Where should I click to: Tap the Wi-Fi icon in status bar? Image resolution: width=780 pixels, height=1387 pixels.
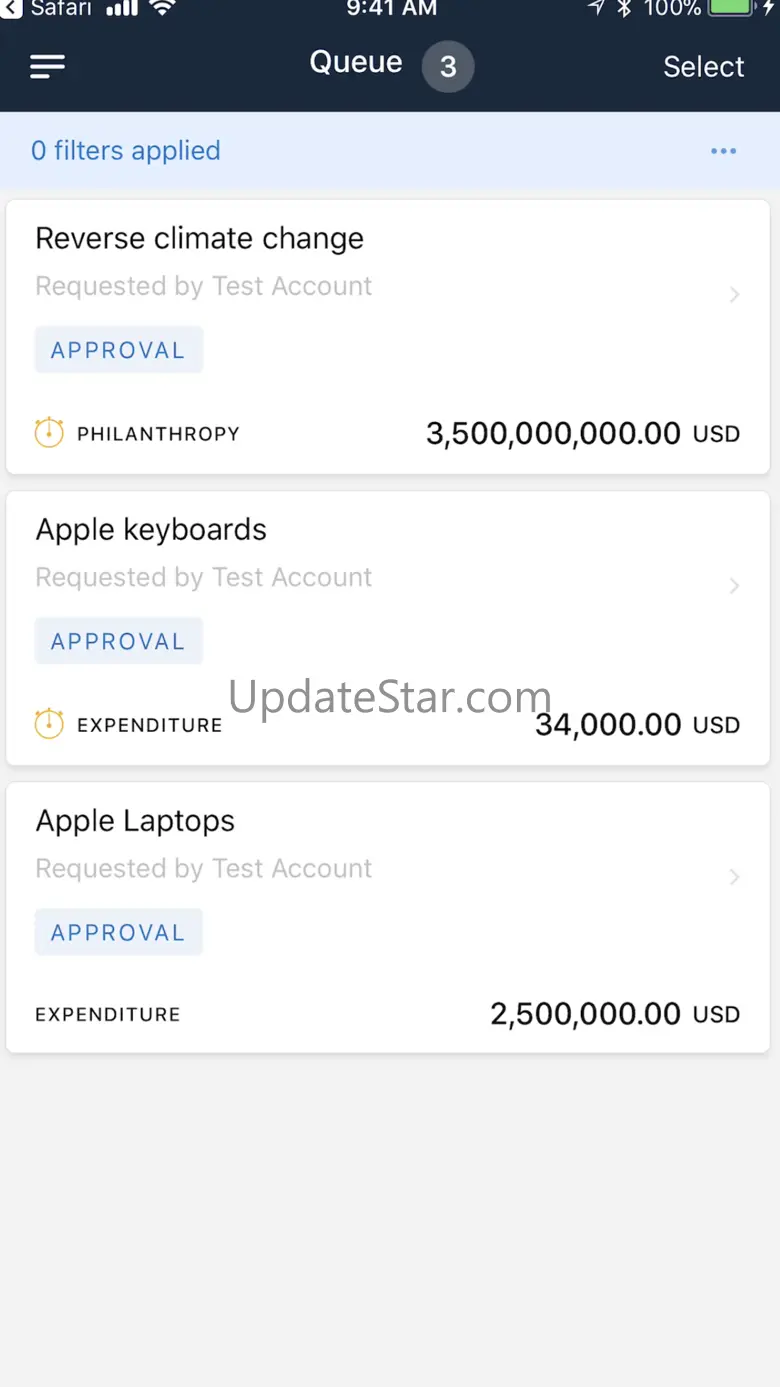(163, 9)
